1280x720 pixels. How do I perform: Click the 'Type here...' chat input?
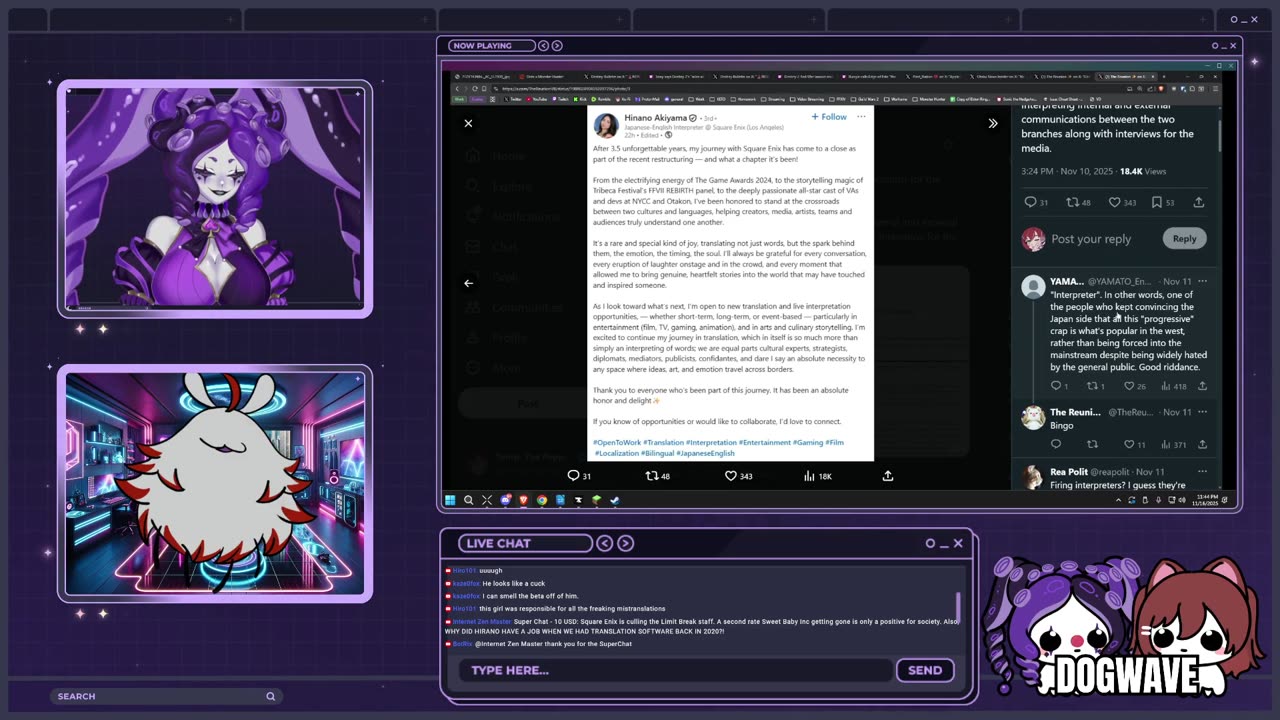[676, 670]
